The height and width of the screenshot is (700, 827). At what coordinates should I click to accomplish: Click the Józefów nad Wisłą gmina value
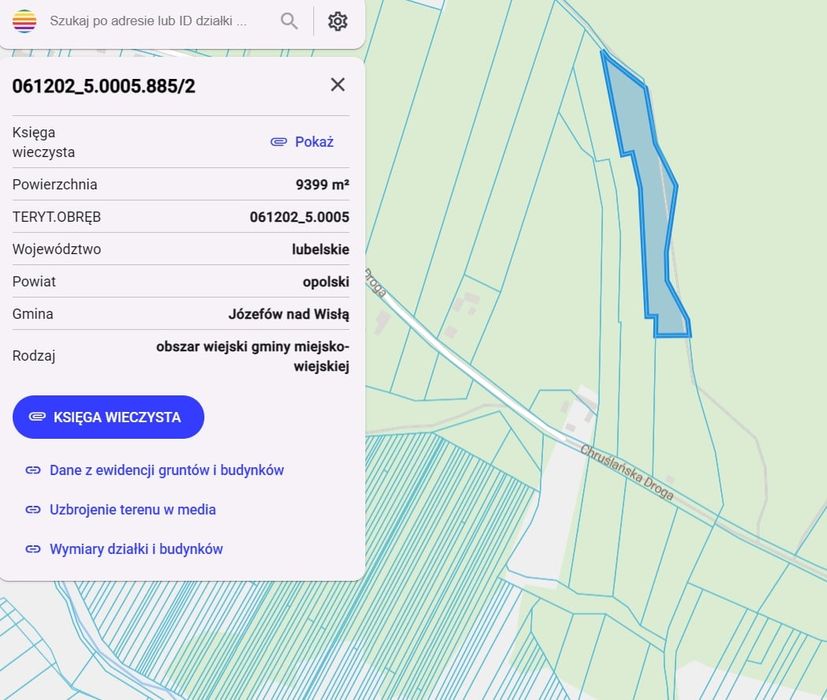coord(289,314)
